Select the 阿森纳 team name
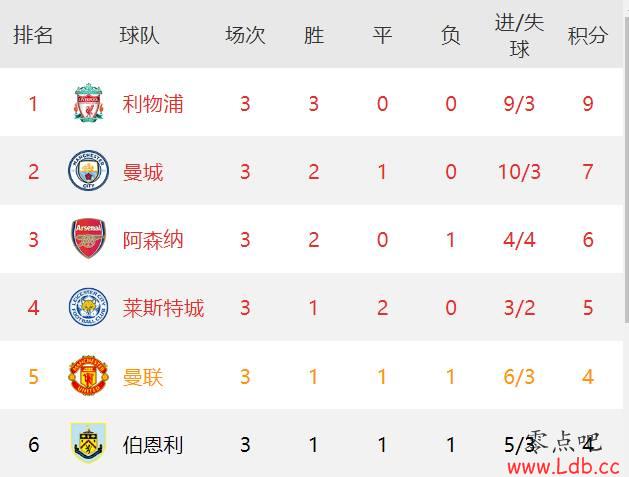Viewport: 629px width, 477px height. pyautogui.click(x=153, y=240)
